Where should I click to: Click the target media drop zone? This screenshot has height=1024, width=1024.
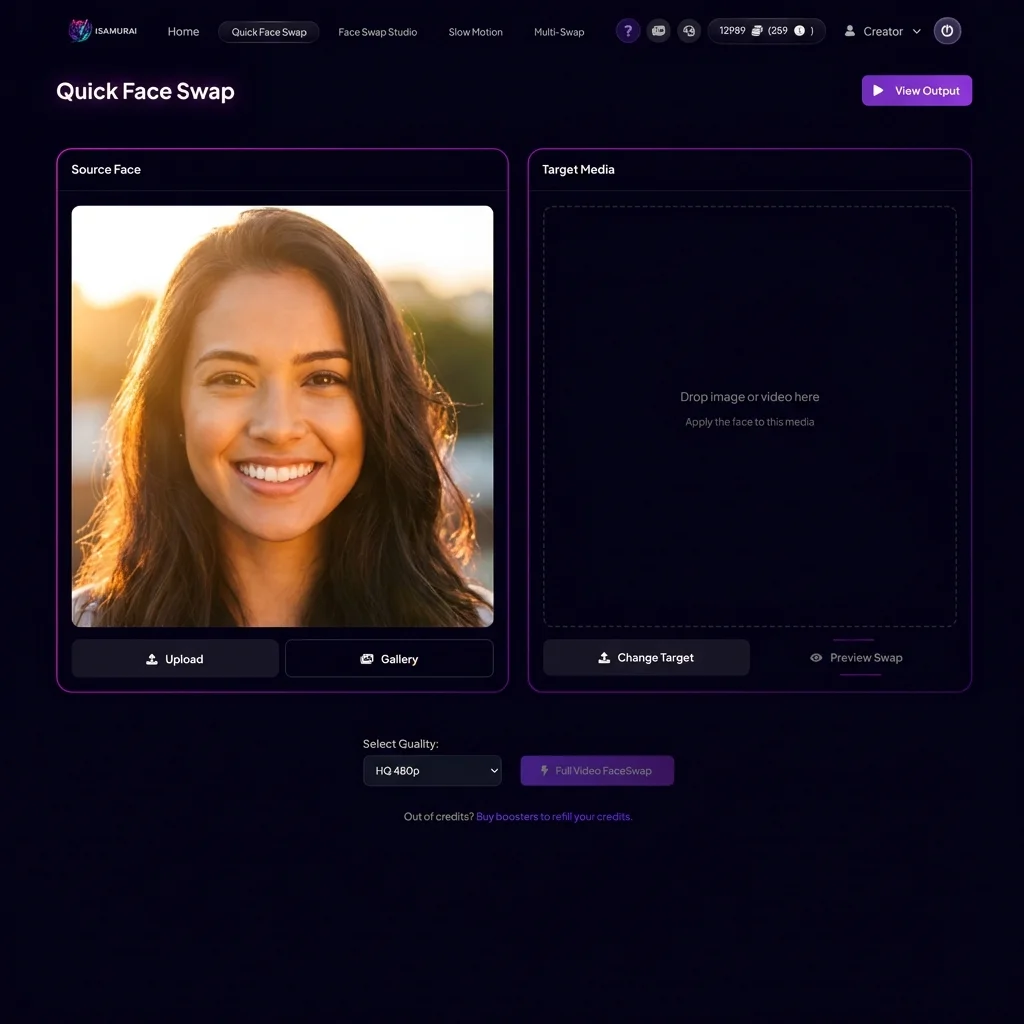click(x=749, y=415)
